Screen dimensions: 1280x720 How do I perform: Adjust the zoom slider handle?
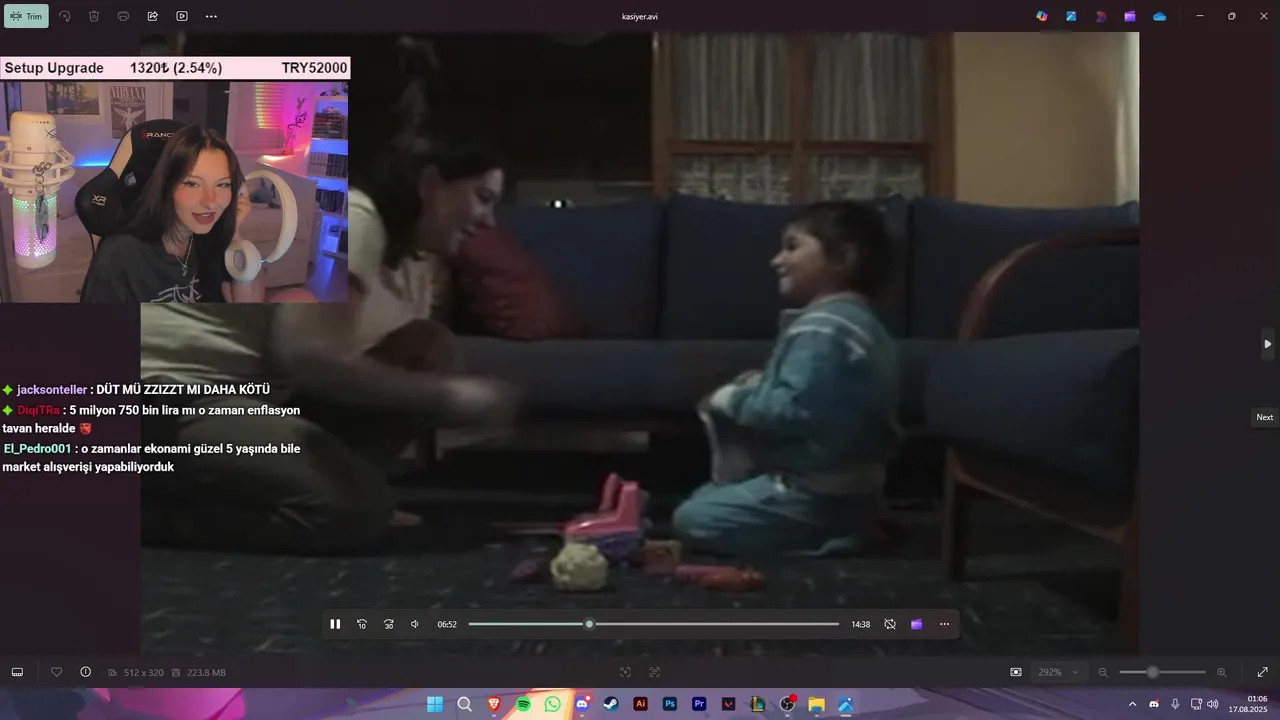point(1153,672)
